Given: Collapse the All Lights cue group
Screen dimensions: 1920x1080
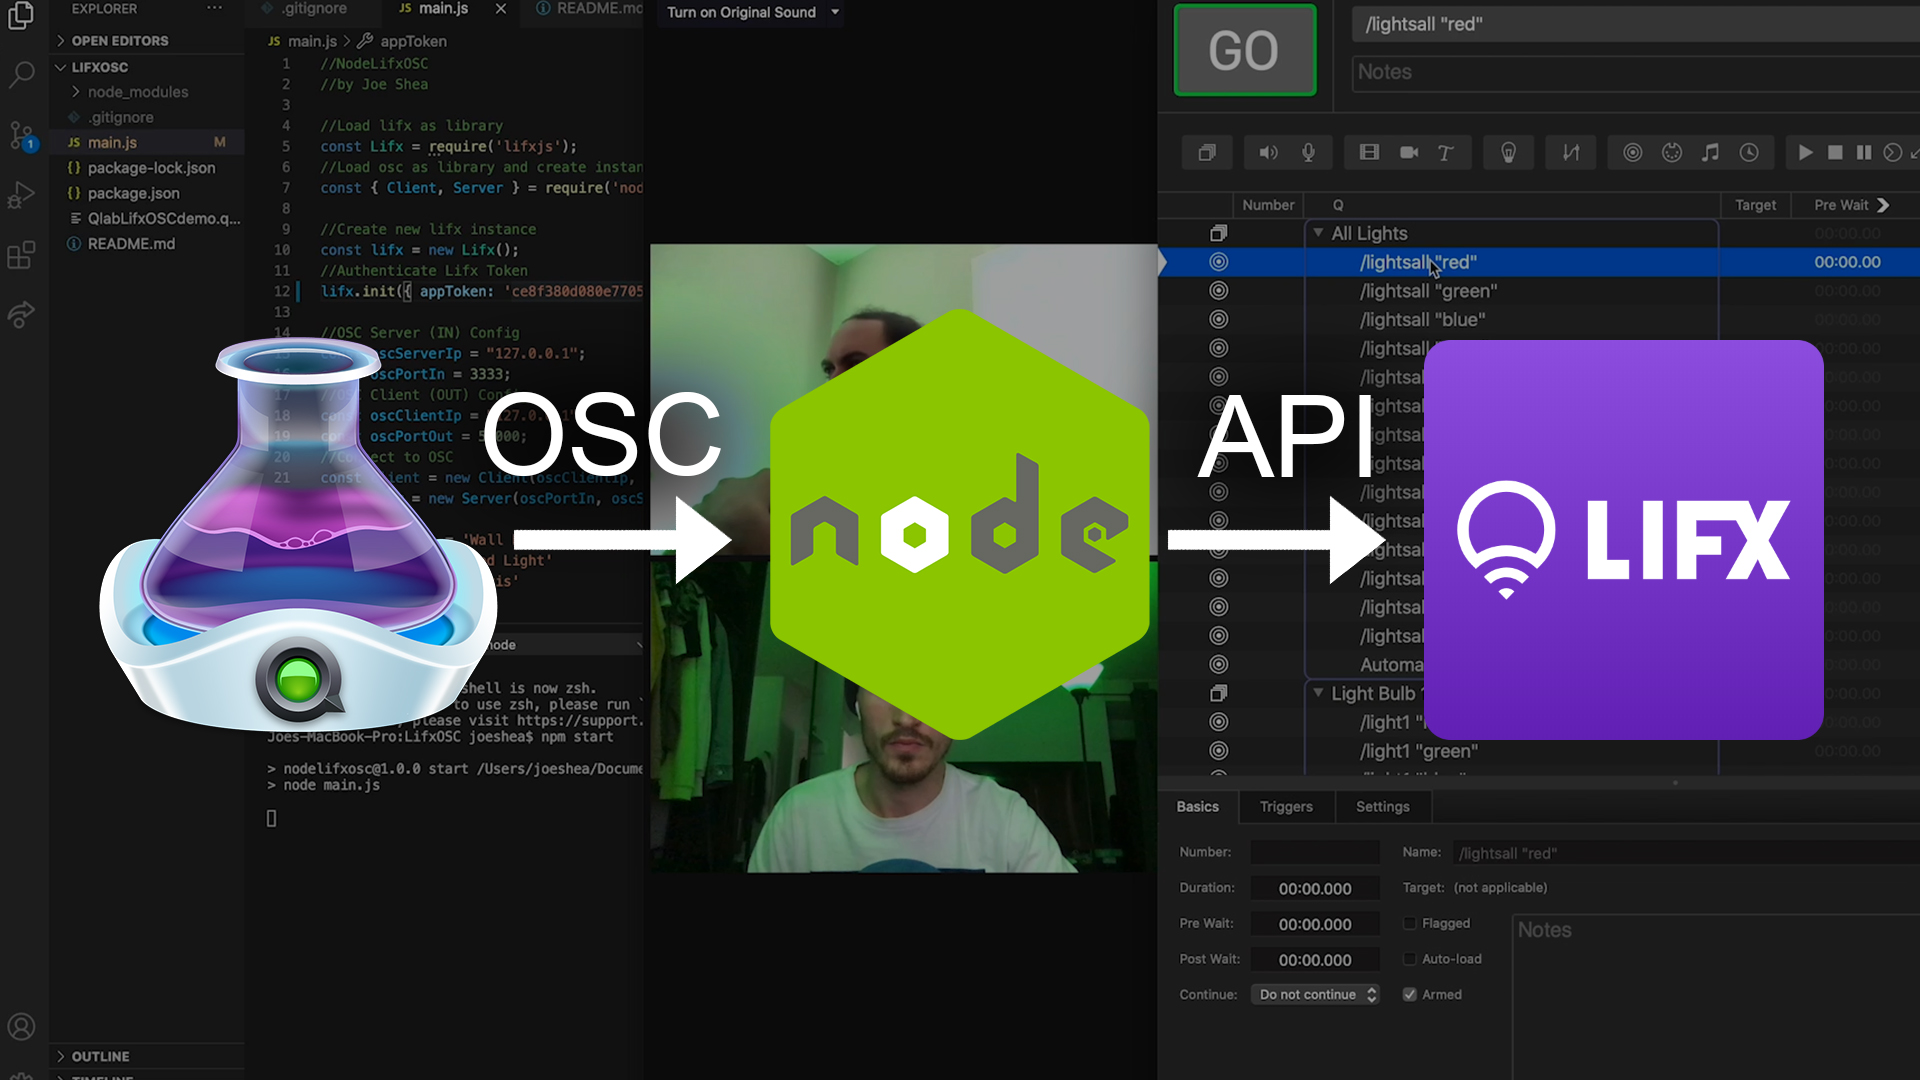Looking at the screenshot, I should 1318,232.
